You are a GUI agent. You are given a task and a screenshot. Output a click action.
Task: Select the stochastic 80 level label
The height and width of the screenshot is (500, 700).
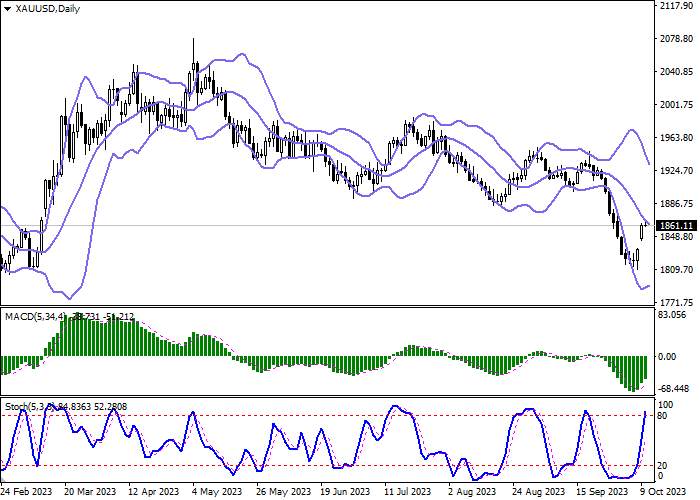coord(662,416)
